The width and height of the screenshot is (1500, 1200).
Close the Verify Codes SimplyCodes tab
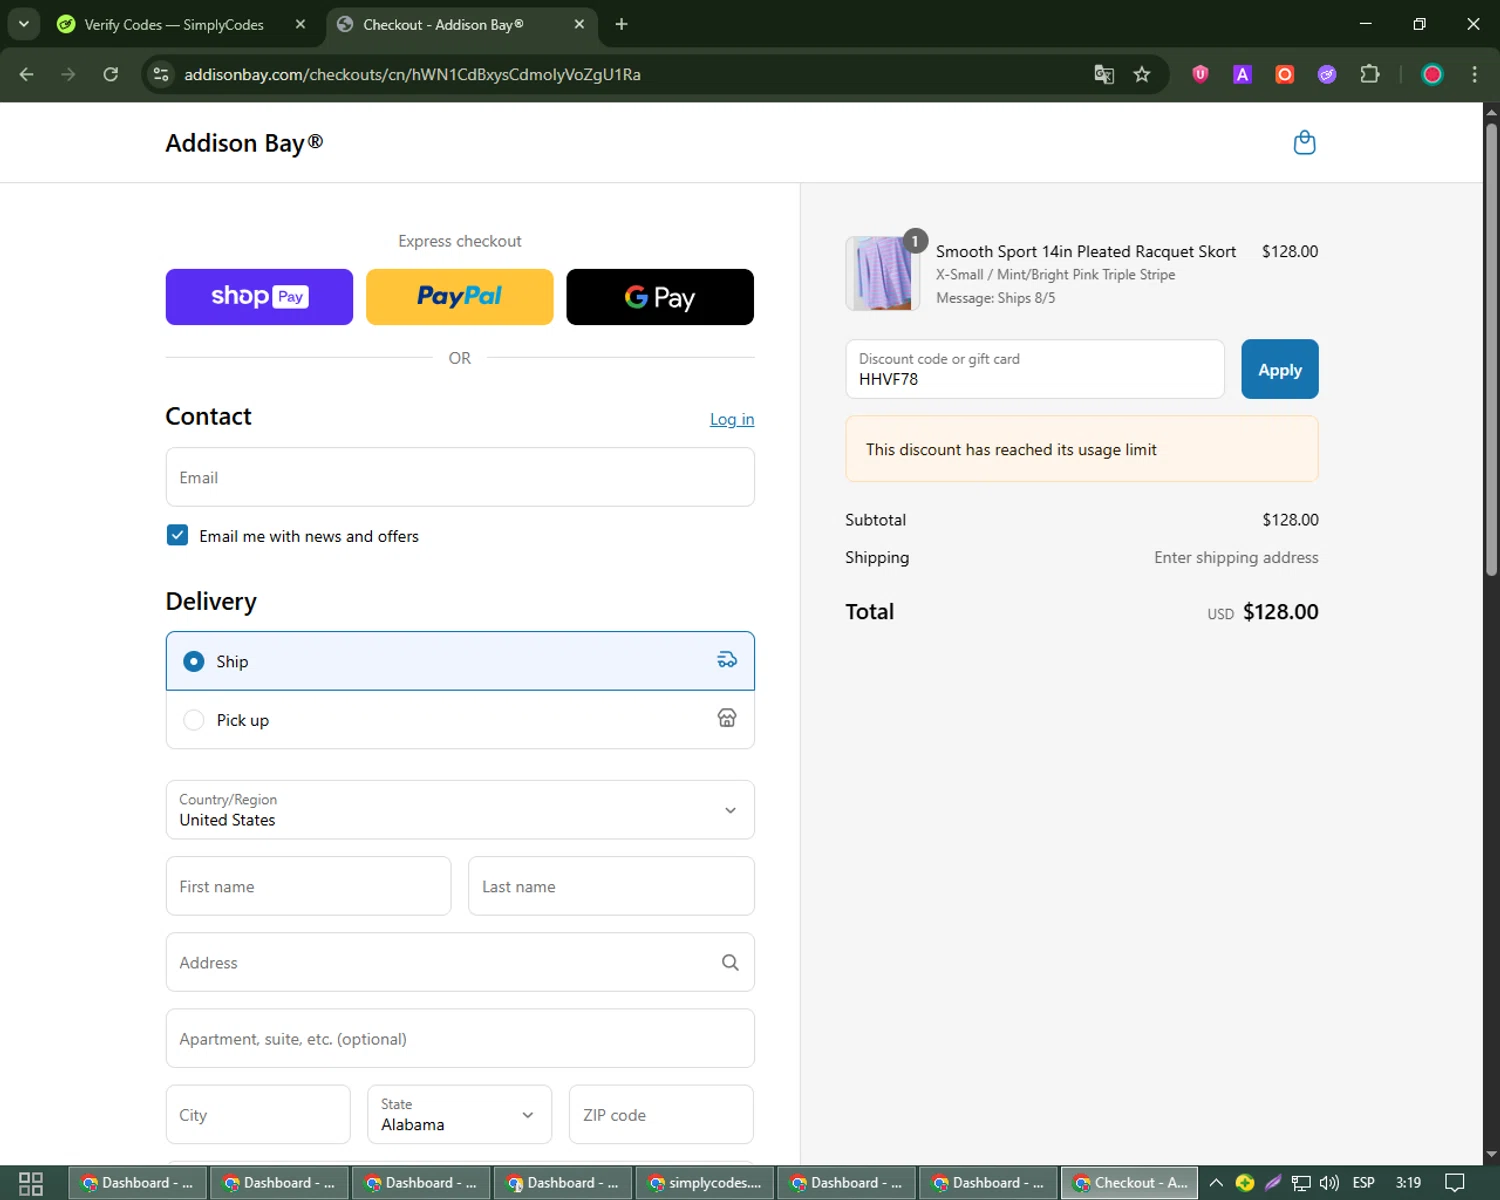coord(300,24)
